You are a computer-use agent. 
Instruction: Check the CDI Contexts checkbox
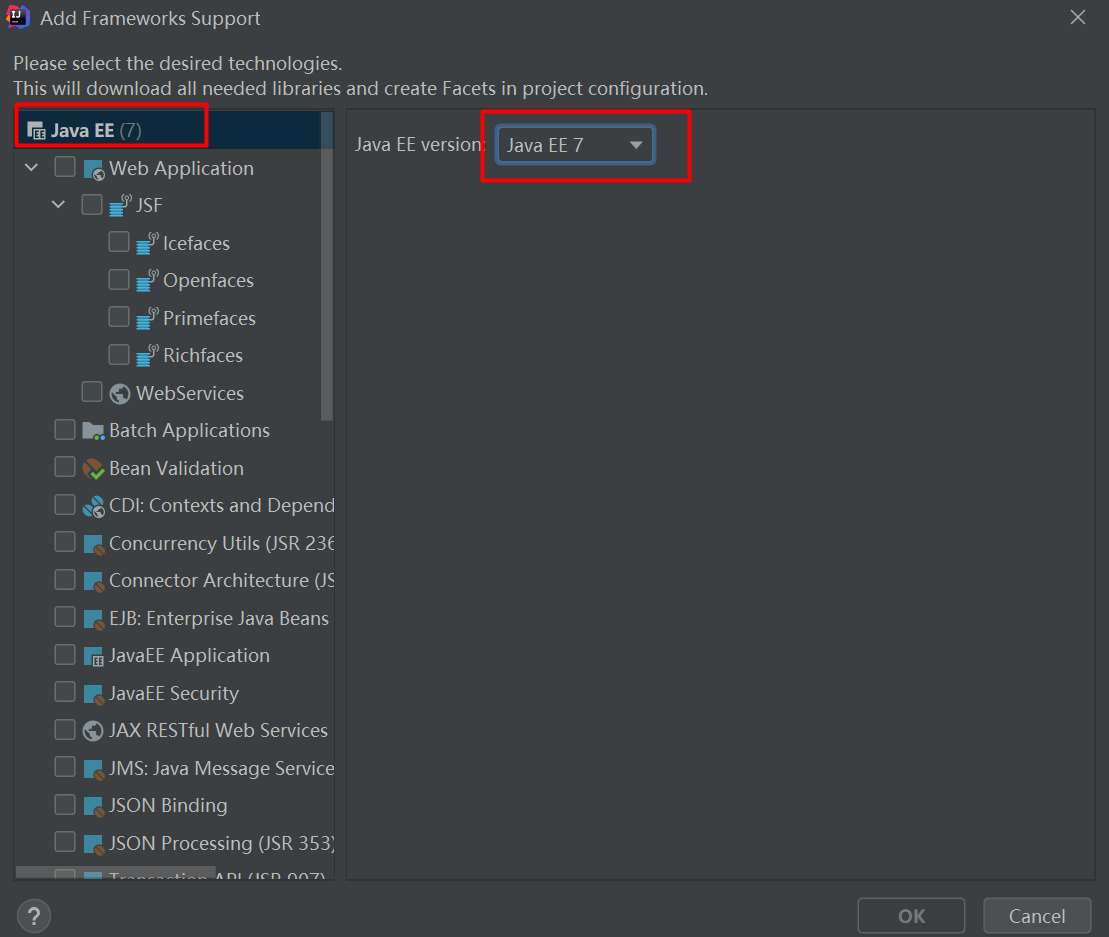pyautogui.click(x=65, y=504)
